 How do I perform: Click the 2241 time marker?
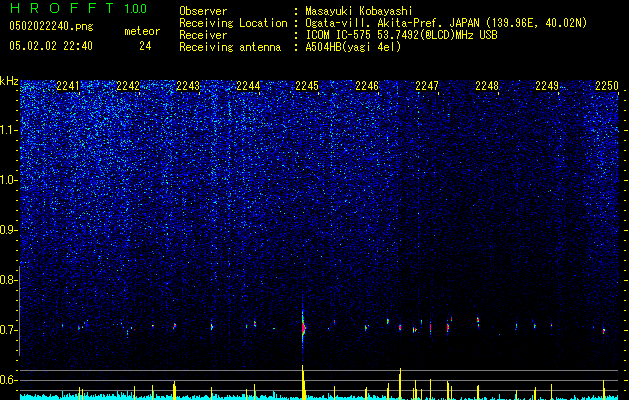[68, 85]
